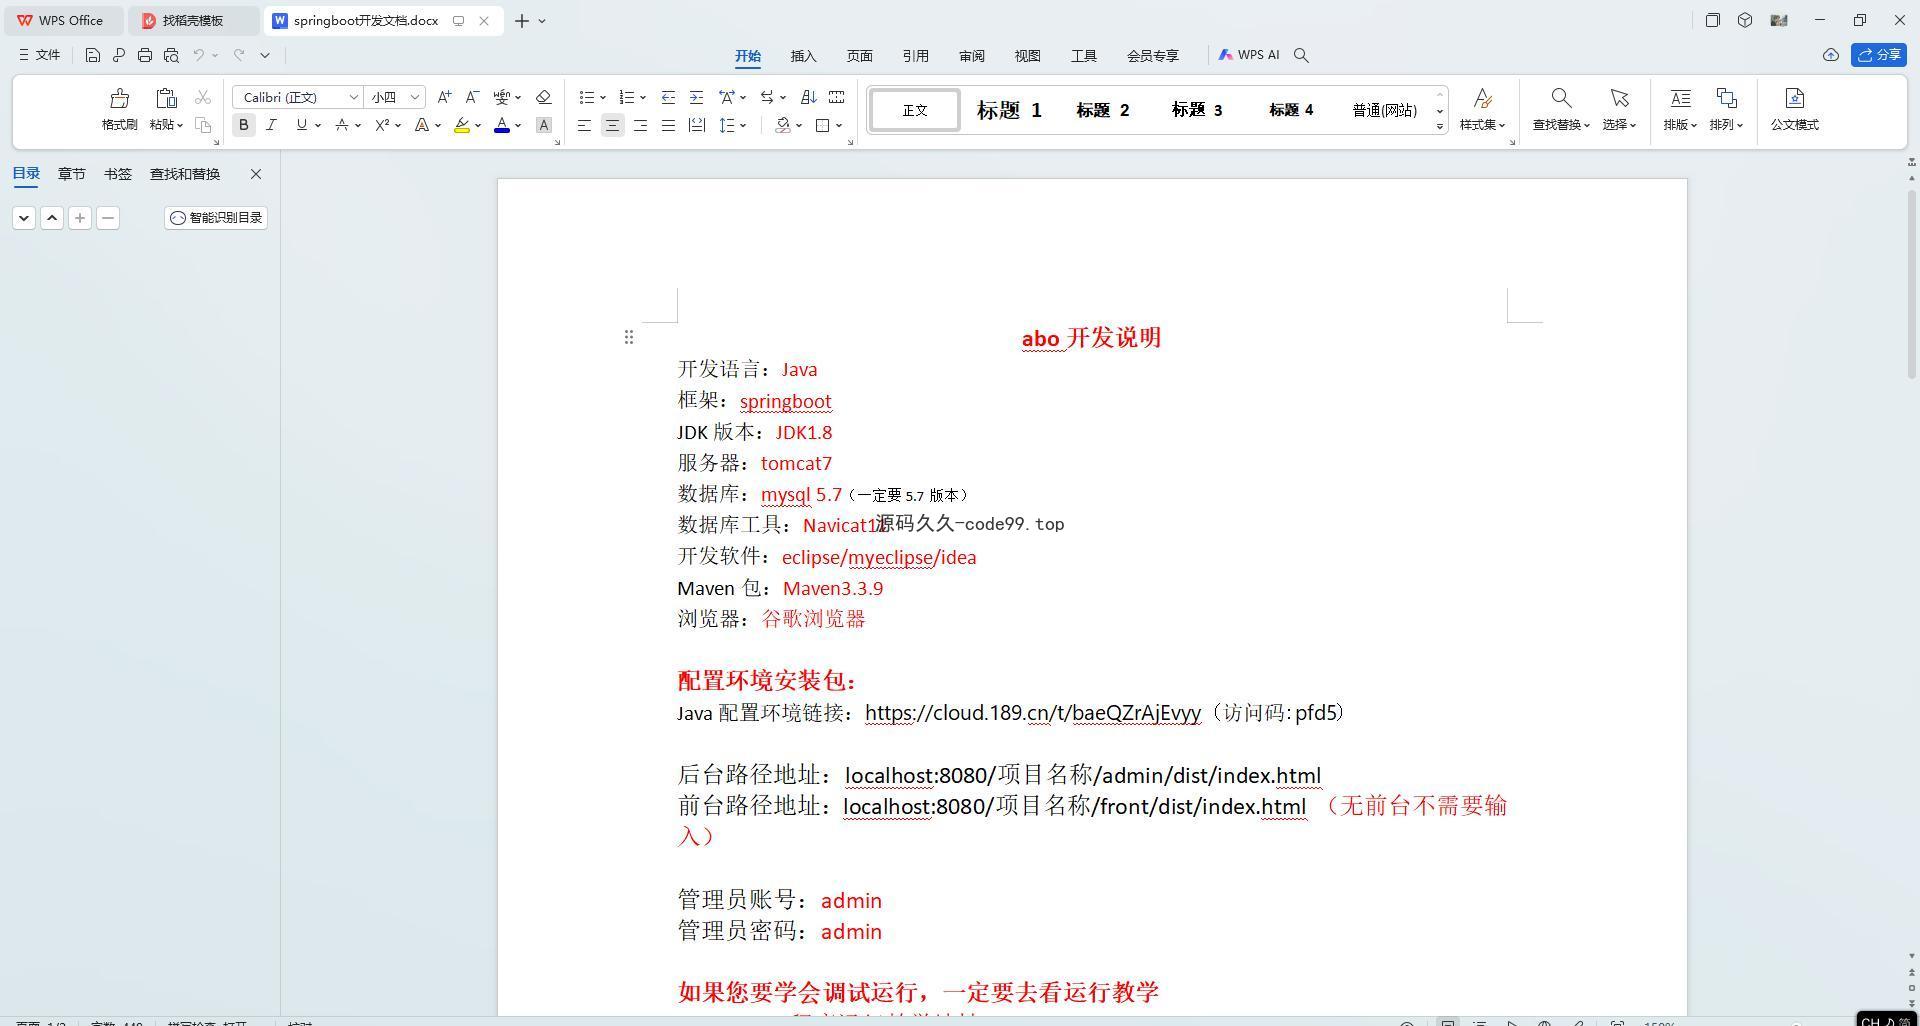
Task: Open the font size 小四 dropdown
Action: pyautogui.click(x=414, y=97)
